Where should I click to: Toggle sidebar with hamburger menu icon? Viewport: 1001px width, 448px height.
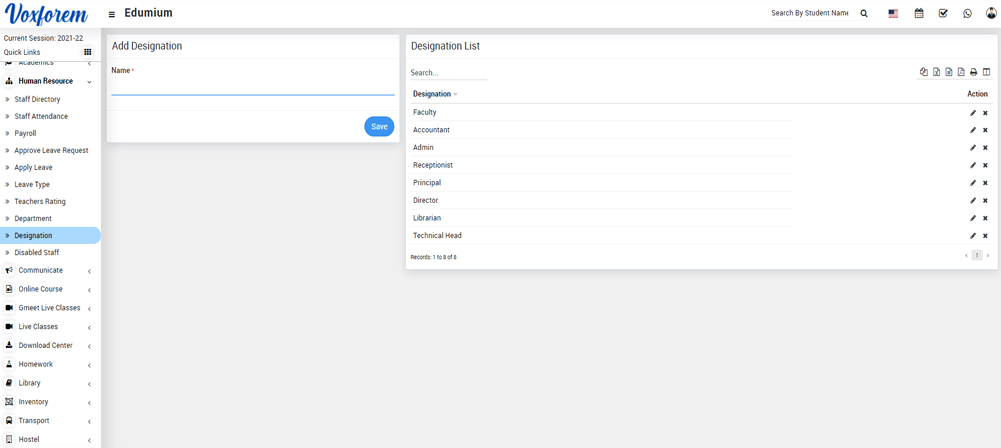coord(111,14)
